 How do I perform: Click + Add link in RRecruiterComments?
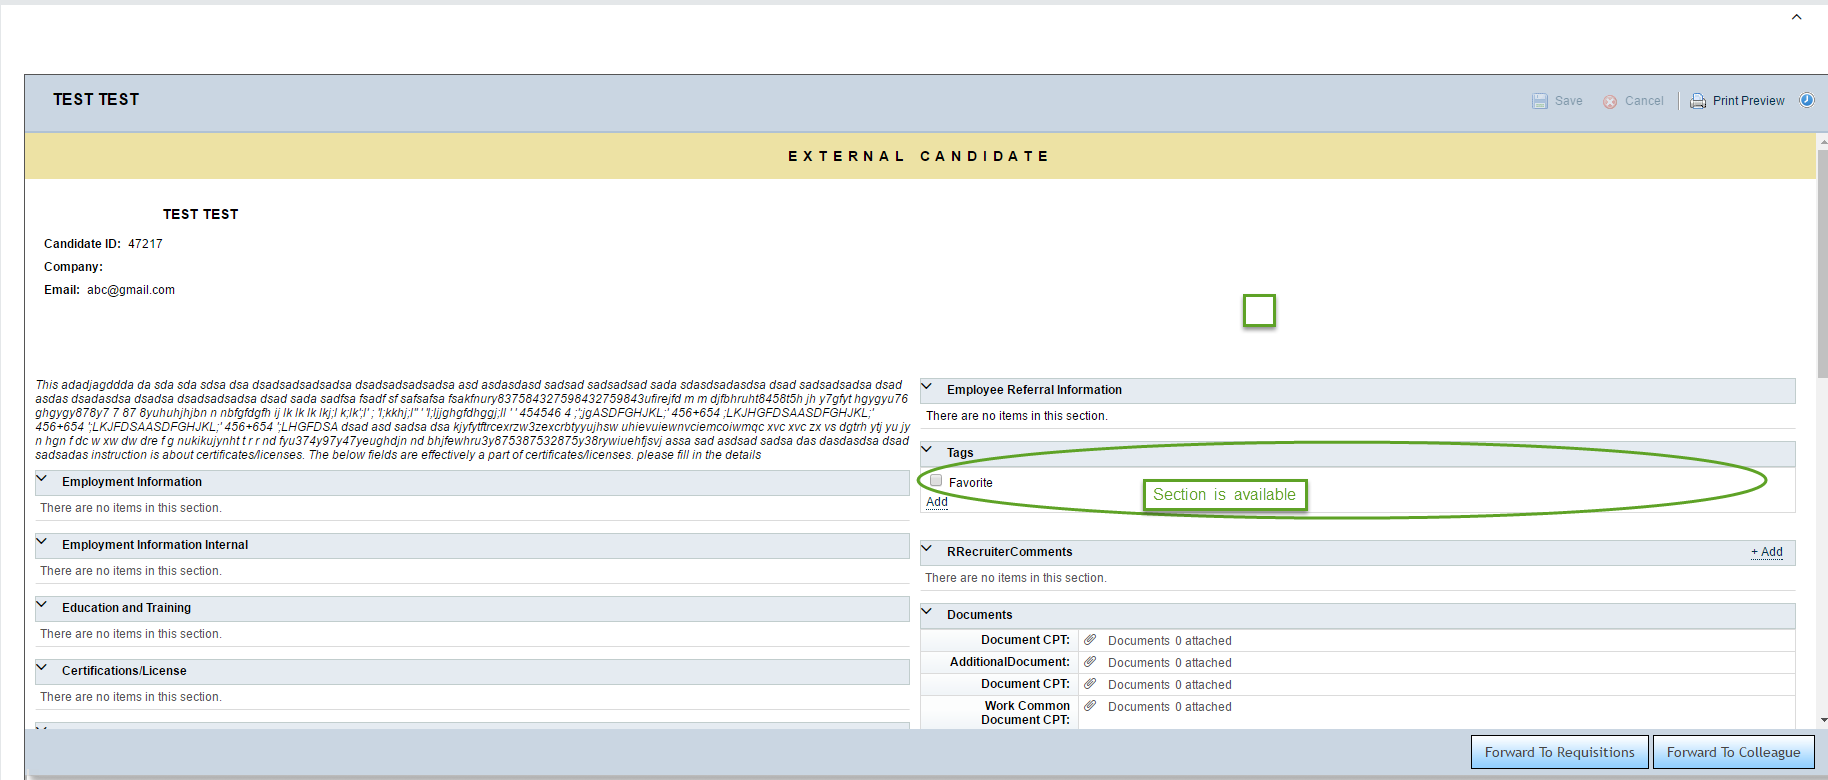[x=1767, y=552]
